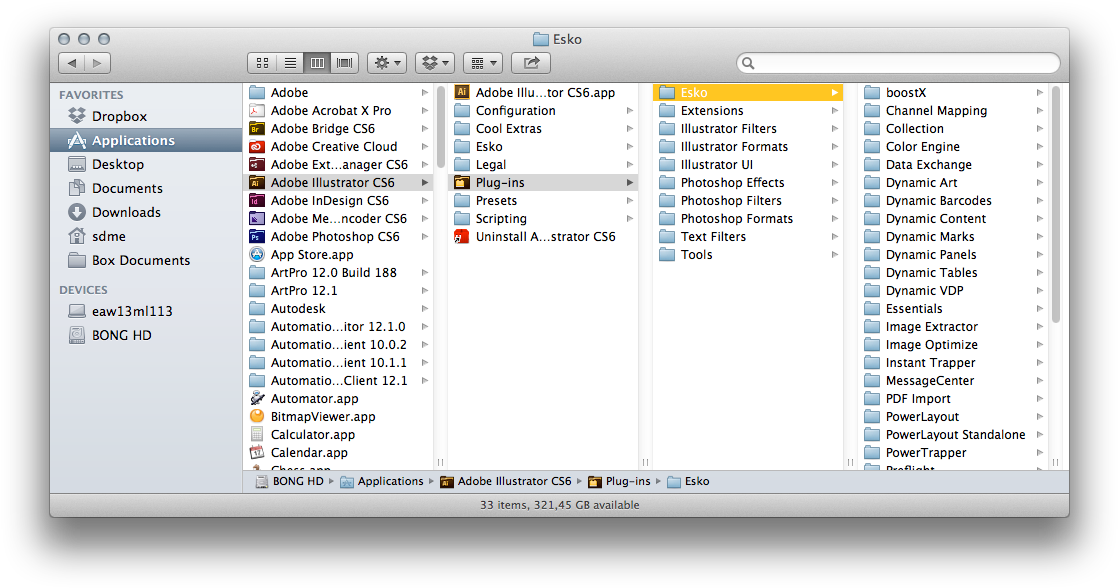Switch to icon view in toolbar
This screenshot has height=588, width=1118.
(x=262, y=63)
